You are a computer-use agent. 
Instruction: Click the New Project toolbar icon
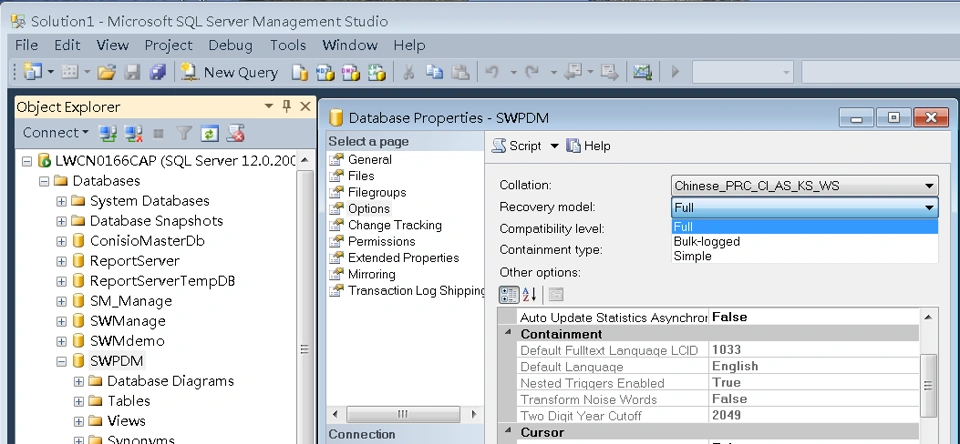pos(32,72)
